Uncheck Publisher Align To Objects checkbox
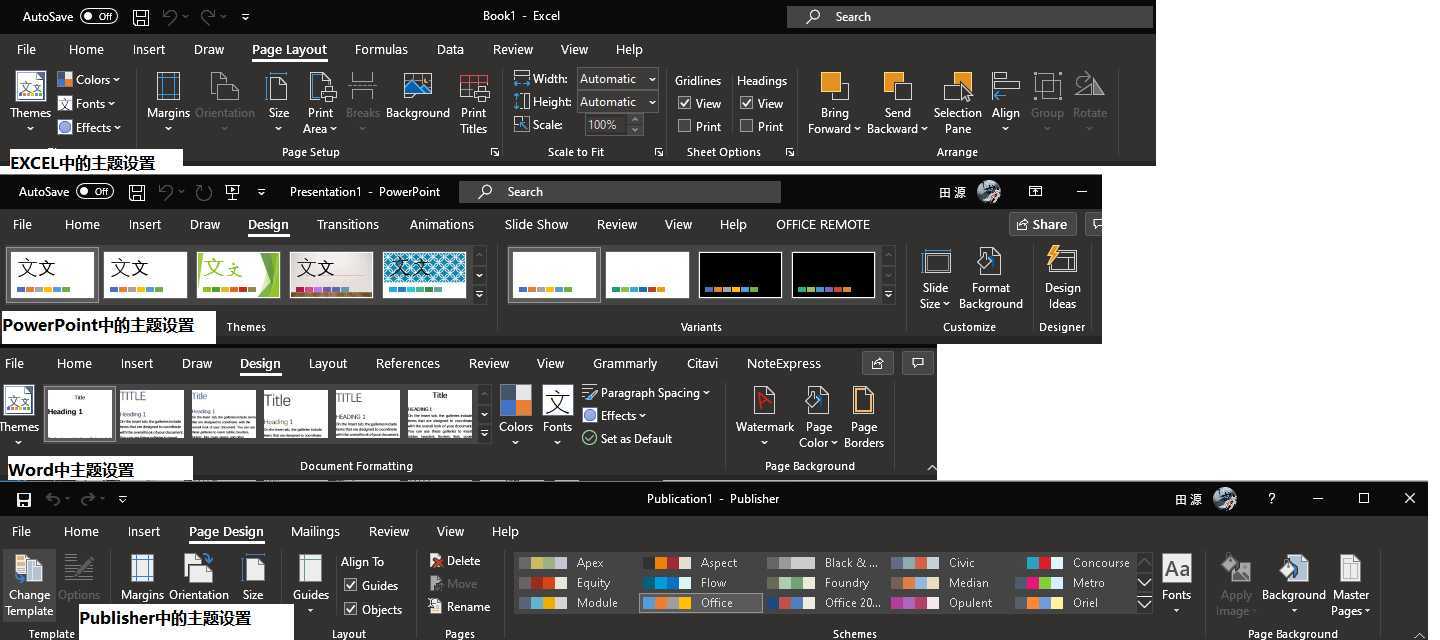1440x640 pixels. [351, 608]
